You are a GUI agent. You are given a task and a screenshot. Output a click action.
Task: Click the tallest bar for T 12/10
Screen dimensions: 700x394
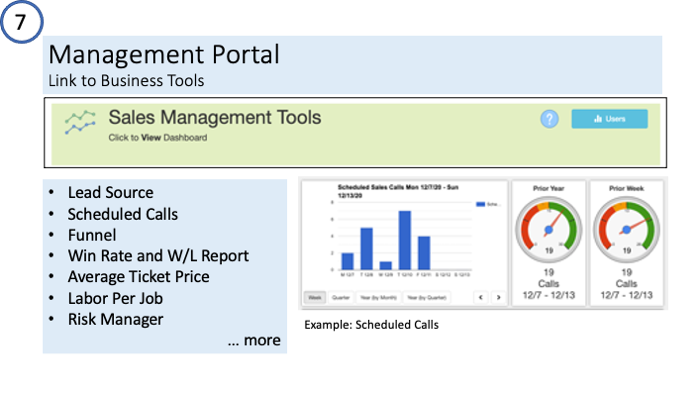tap(405, 241)
